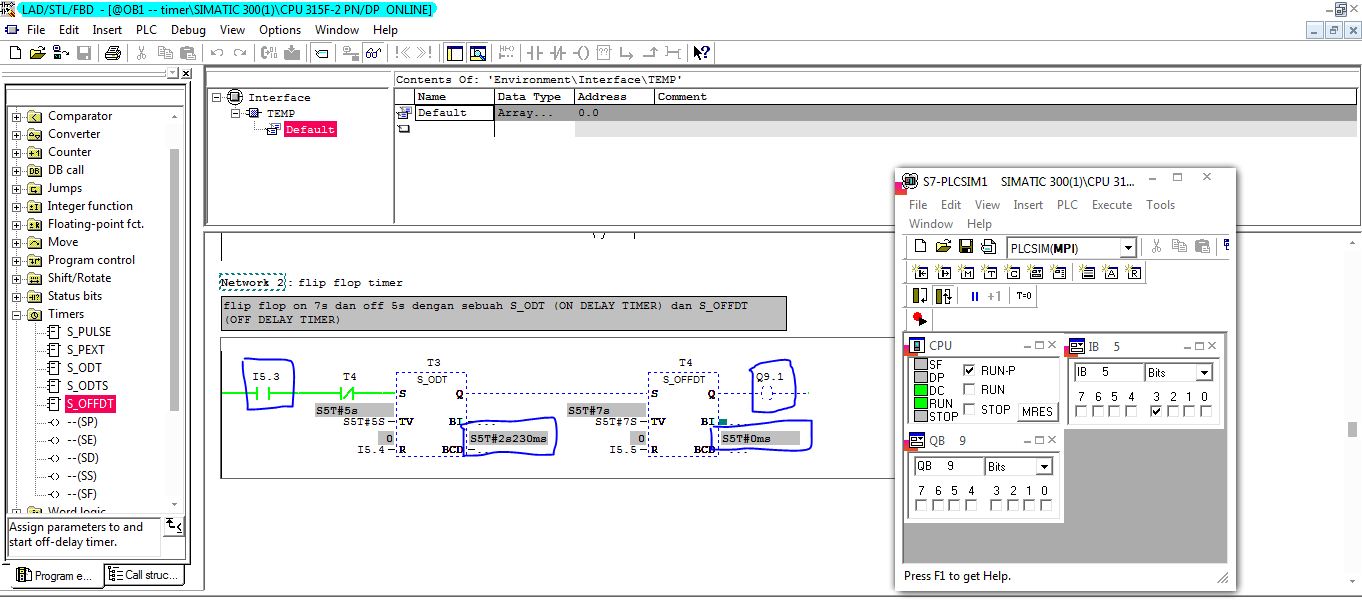The height and width of the screenshot is (600, 1362).
Task: Select the S_PEXT timer element
Action: (x=85, y=350)
